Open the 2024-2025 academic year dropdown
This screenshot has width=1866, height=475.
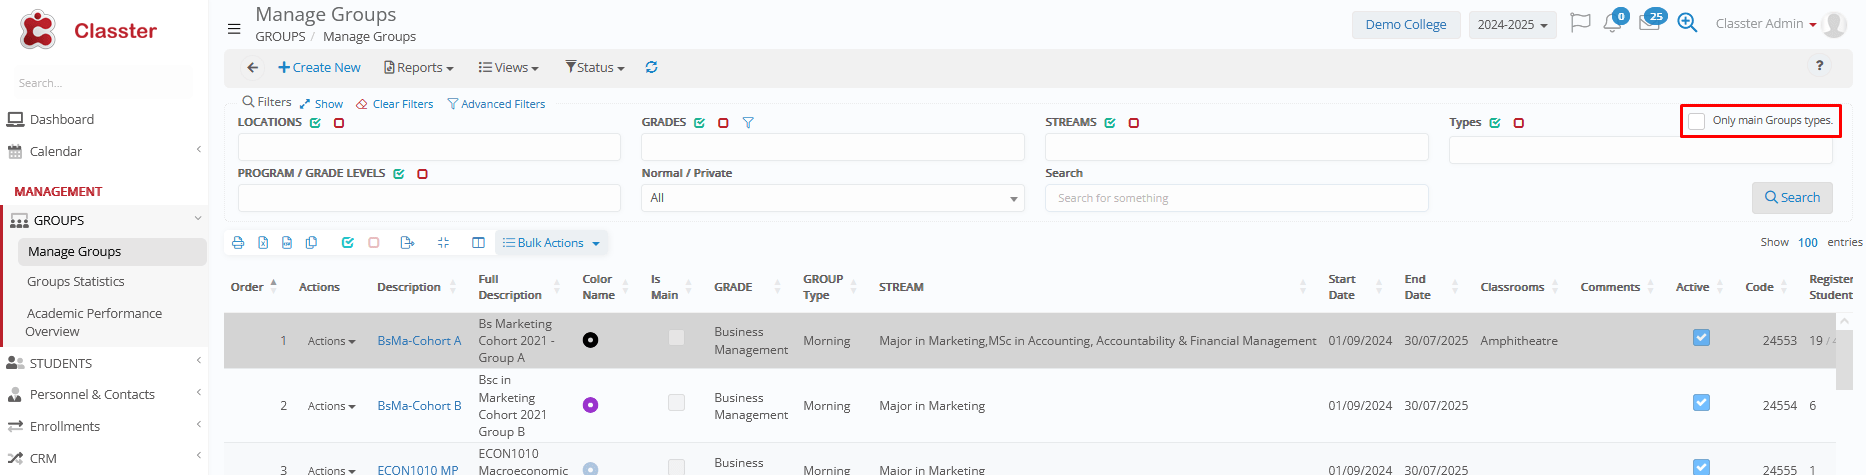[x=1512, y=25]
